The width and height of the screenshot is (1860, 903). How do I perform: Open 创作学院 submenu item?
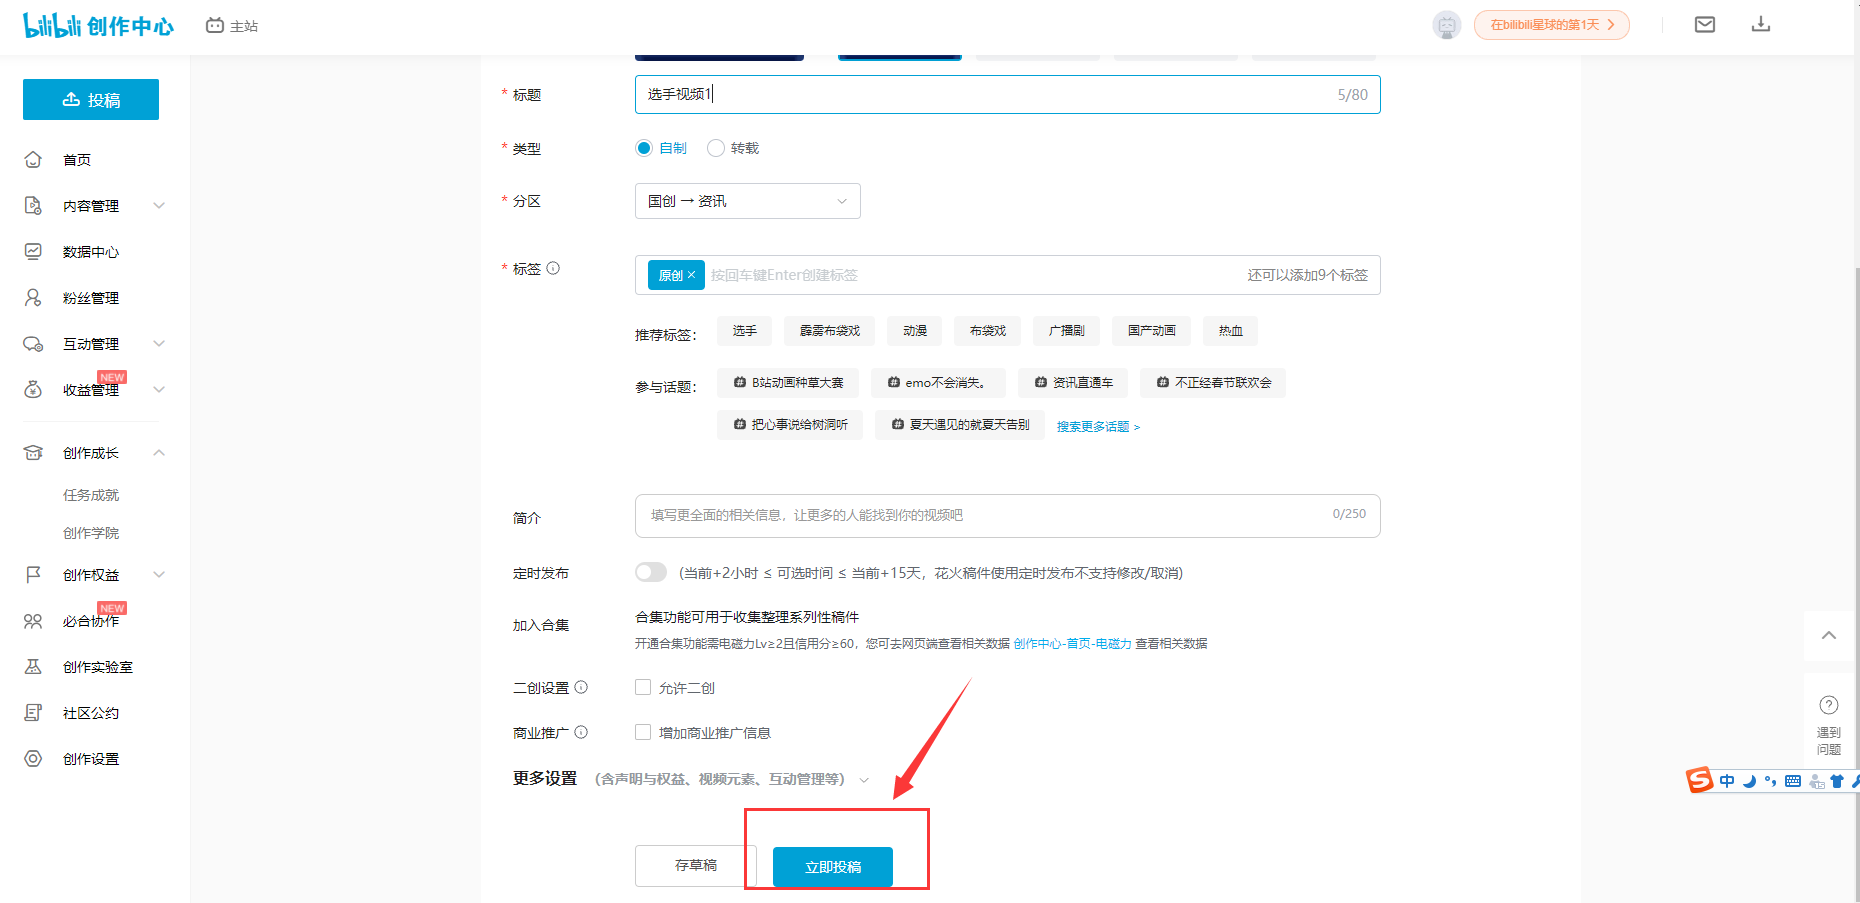(91, 533)
